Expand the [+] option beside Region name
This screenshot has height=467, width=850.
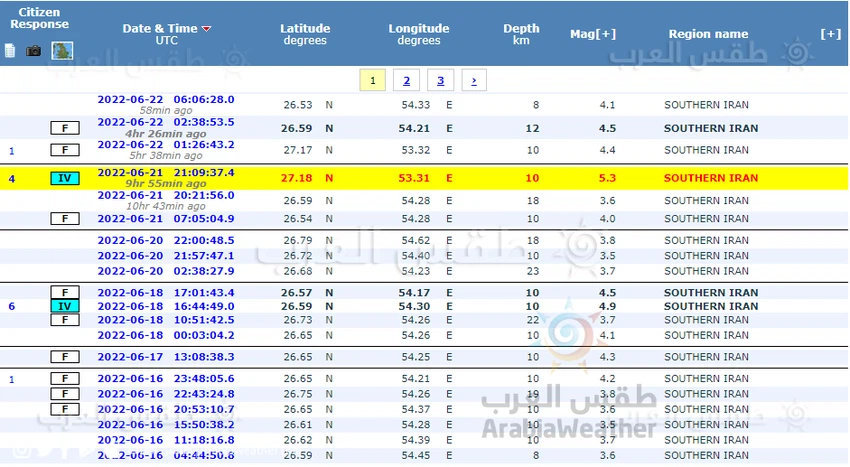tap(830, 34)
